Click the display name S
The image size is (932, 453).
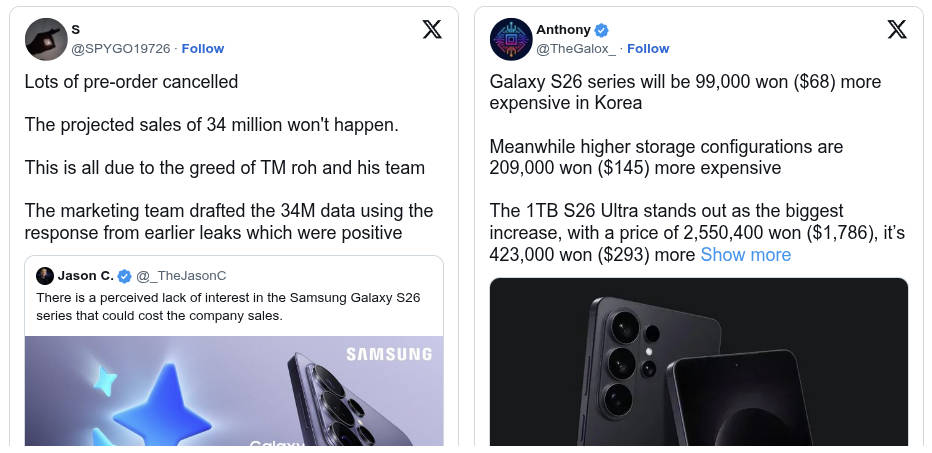click(76, 30)
